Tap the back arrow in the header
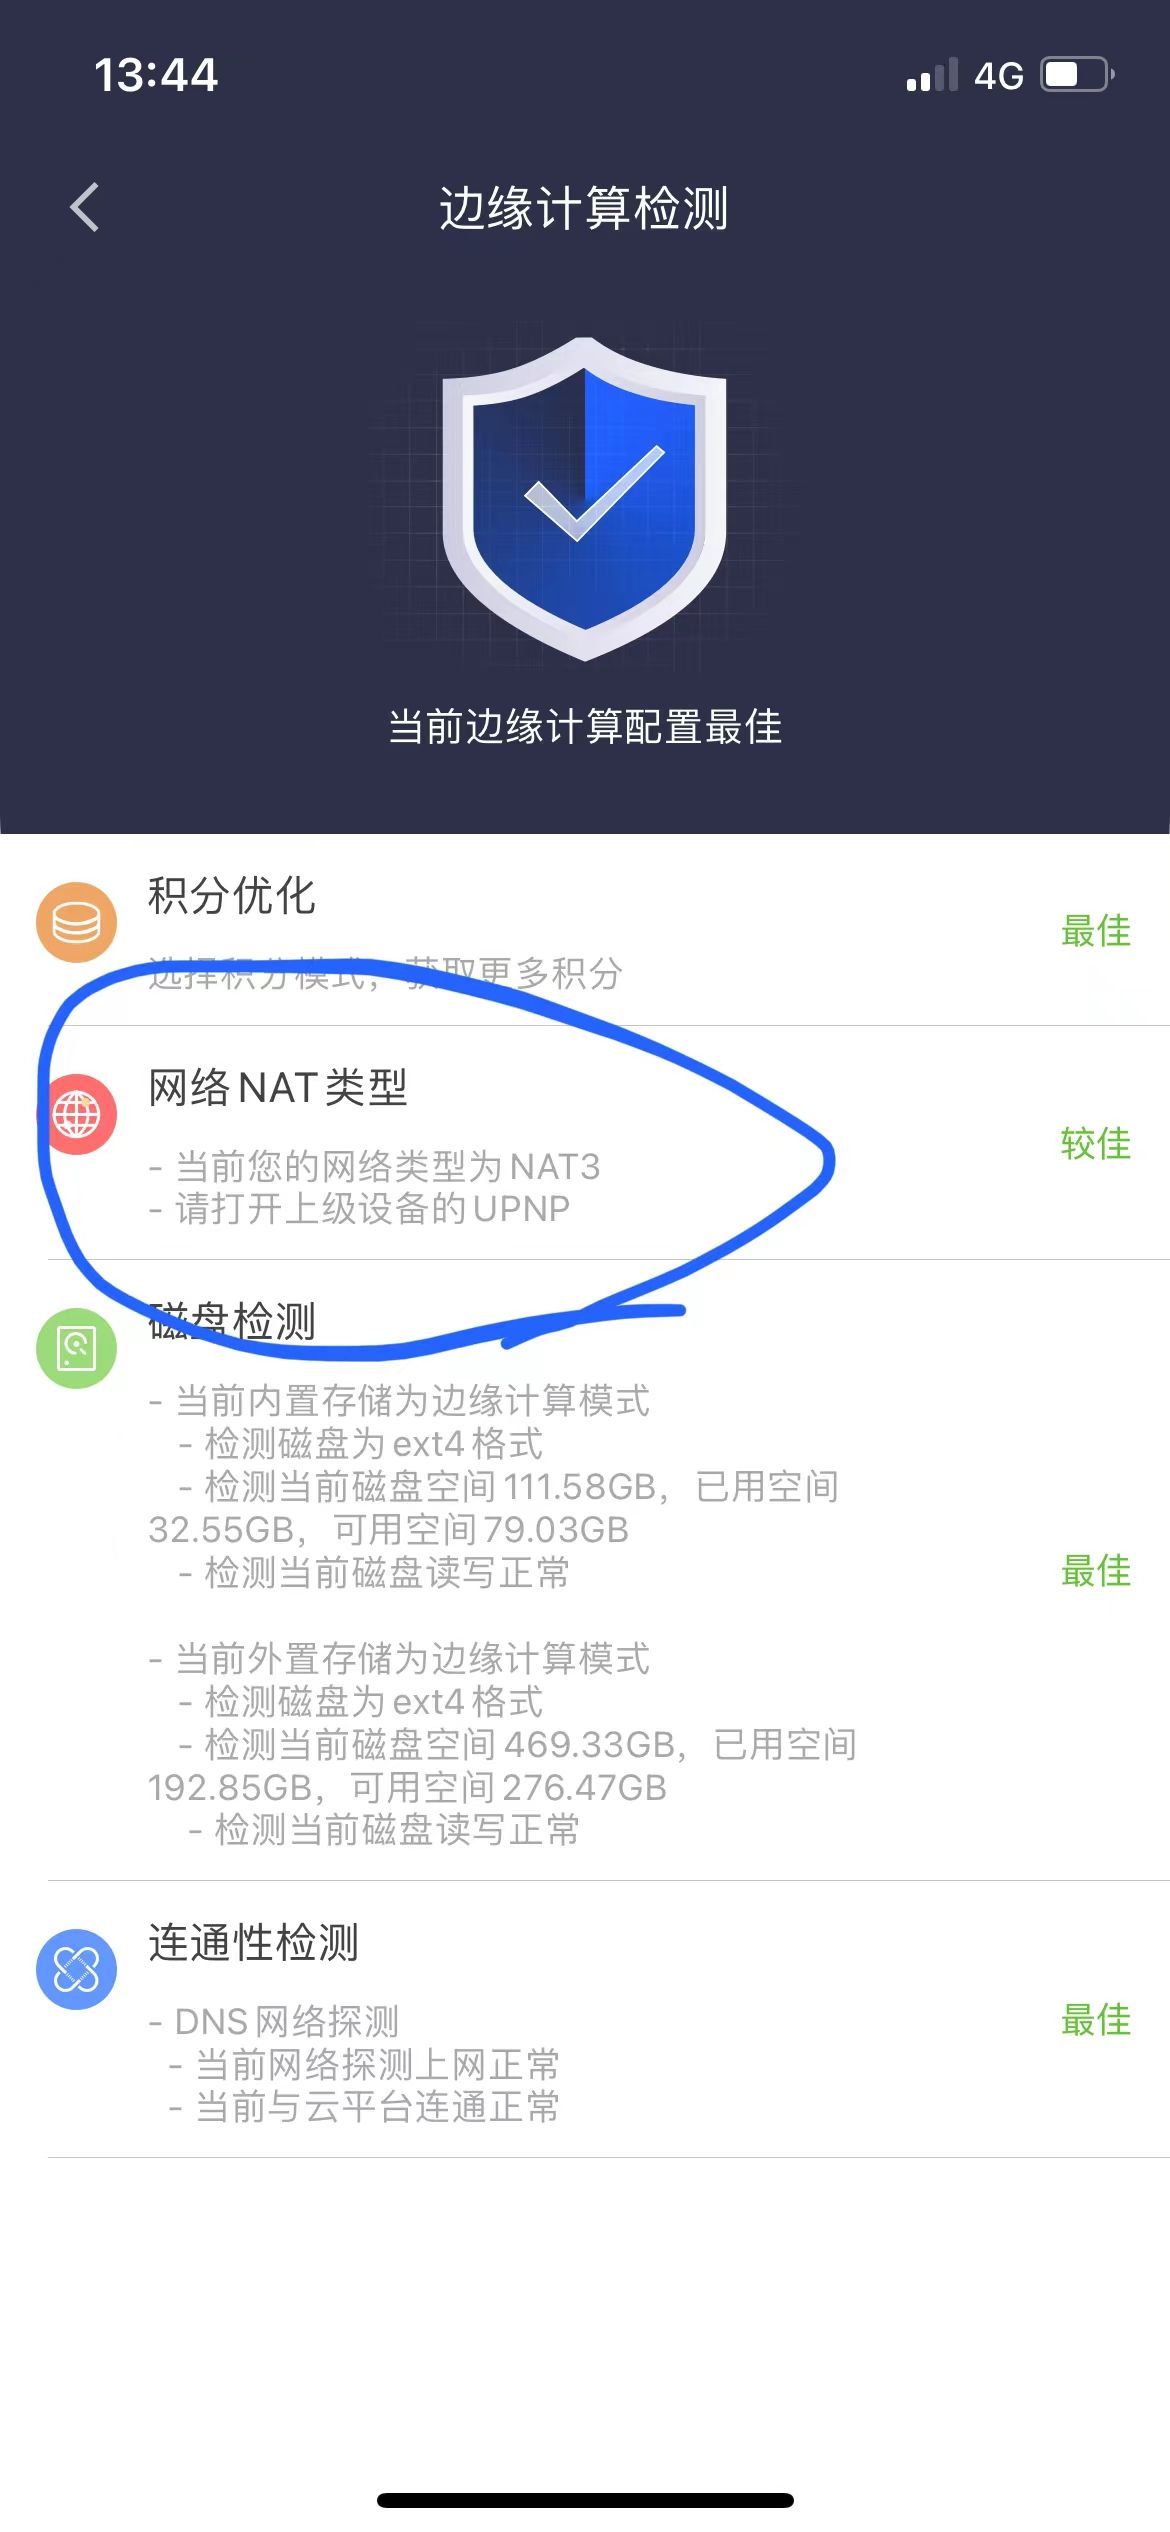This screenshot has width=1170, height=2532. 85,208
